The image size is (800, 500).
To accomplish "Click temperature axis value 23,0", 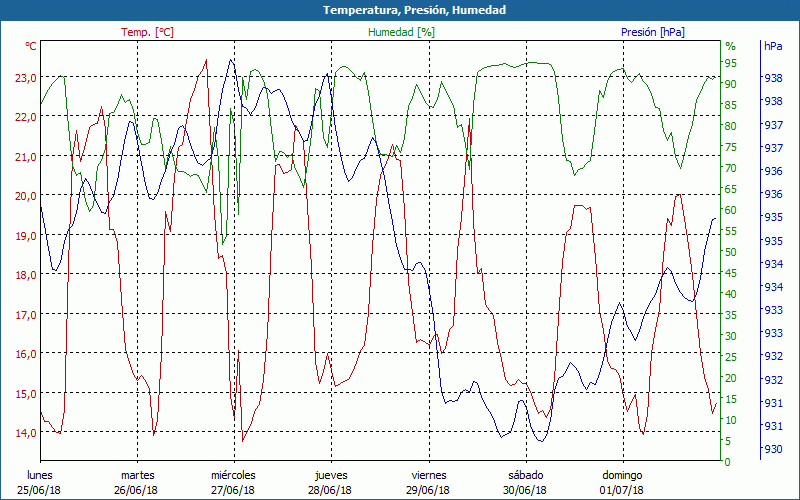I will [27, 78].
